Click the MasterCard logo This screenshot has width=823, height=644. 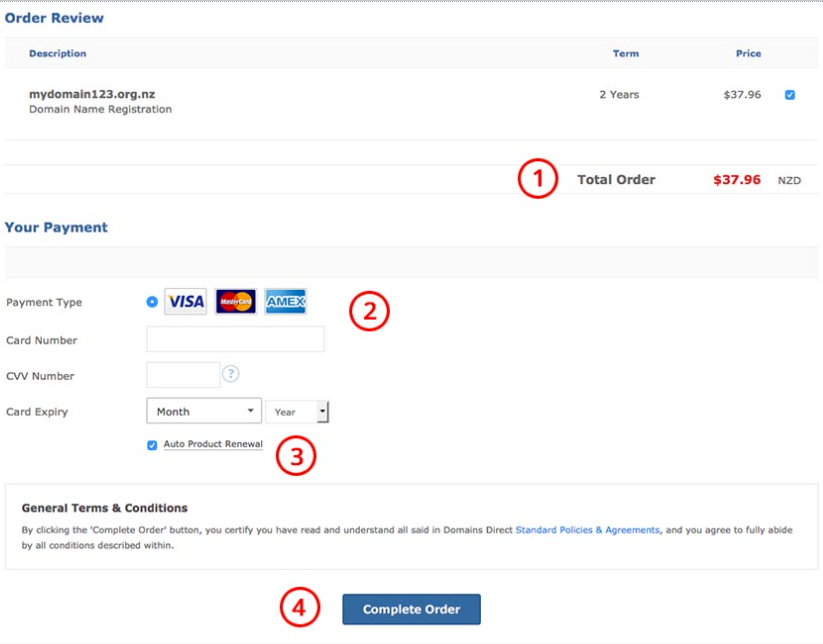(236, 301)
